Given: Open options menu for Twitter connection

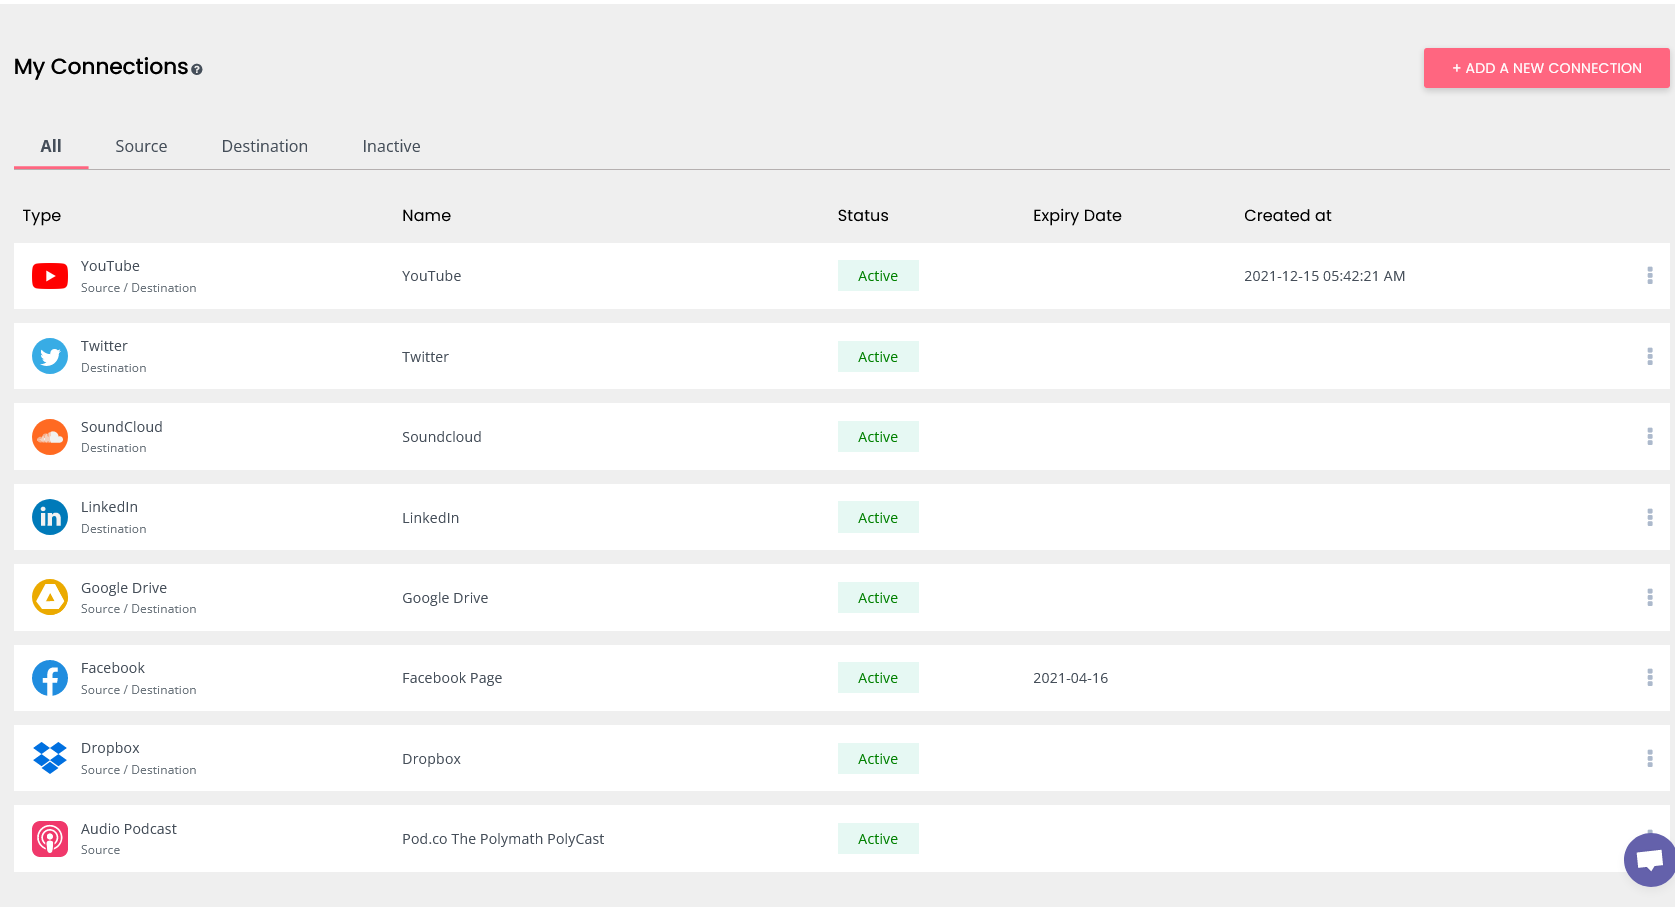Looking at the screenshot, I should [1650, 356].
